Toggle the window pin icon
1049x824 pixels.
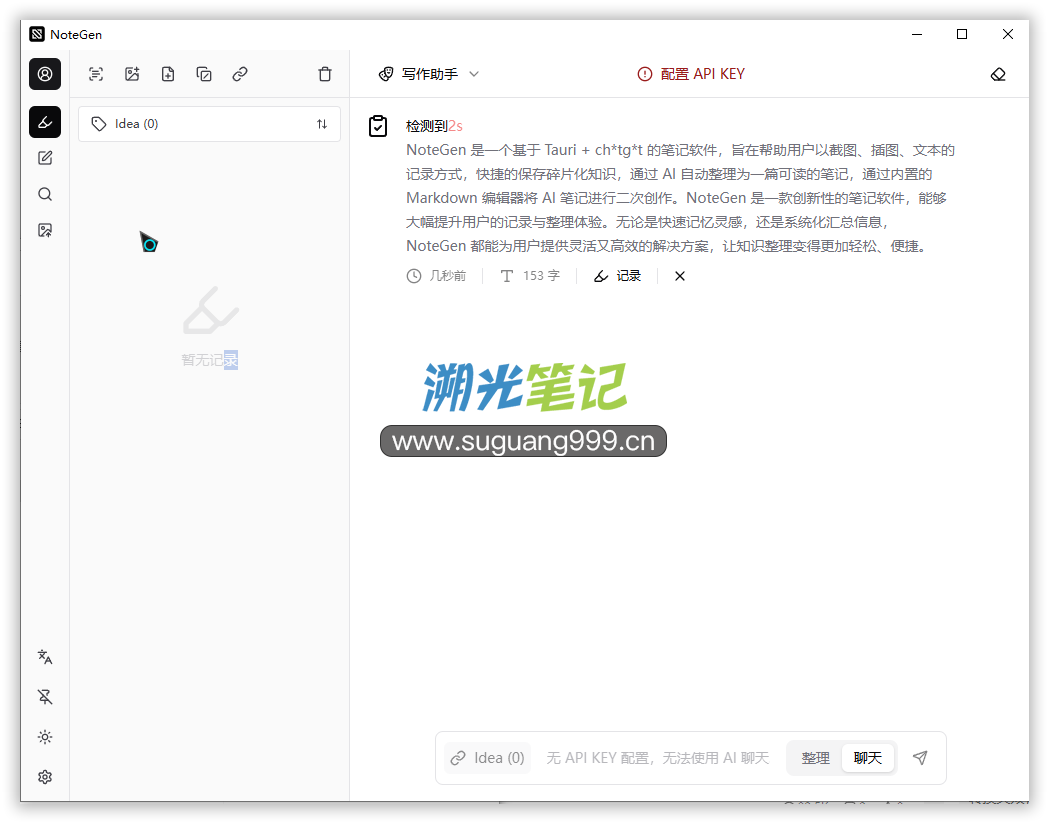tap(45, 698)
